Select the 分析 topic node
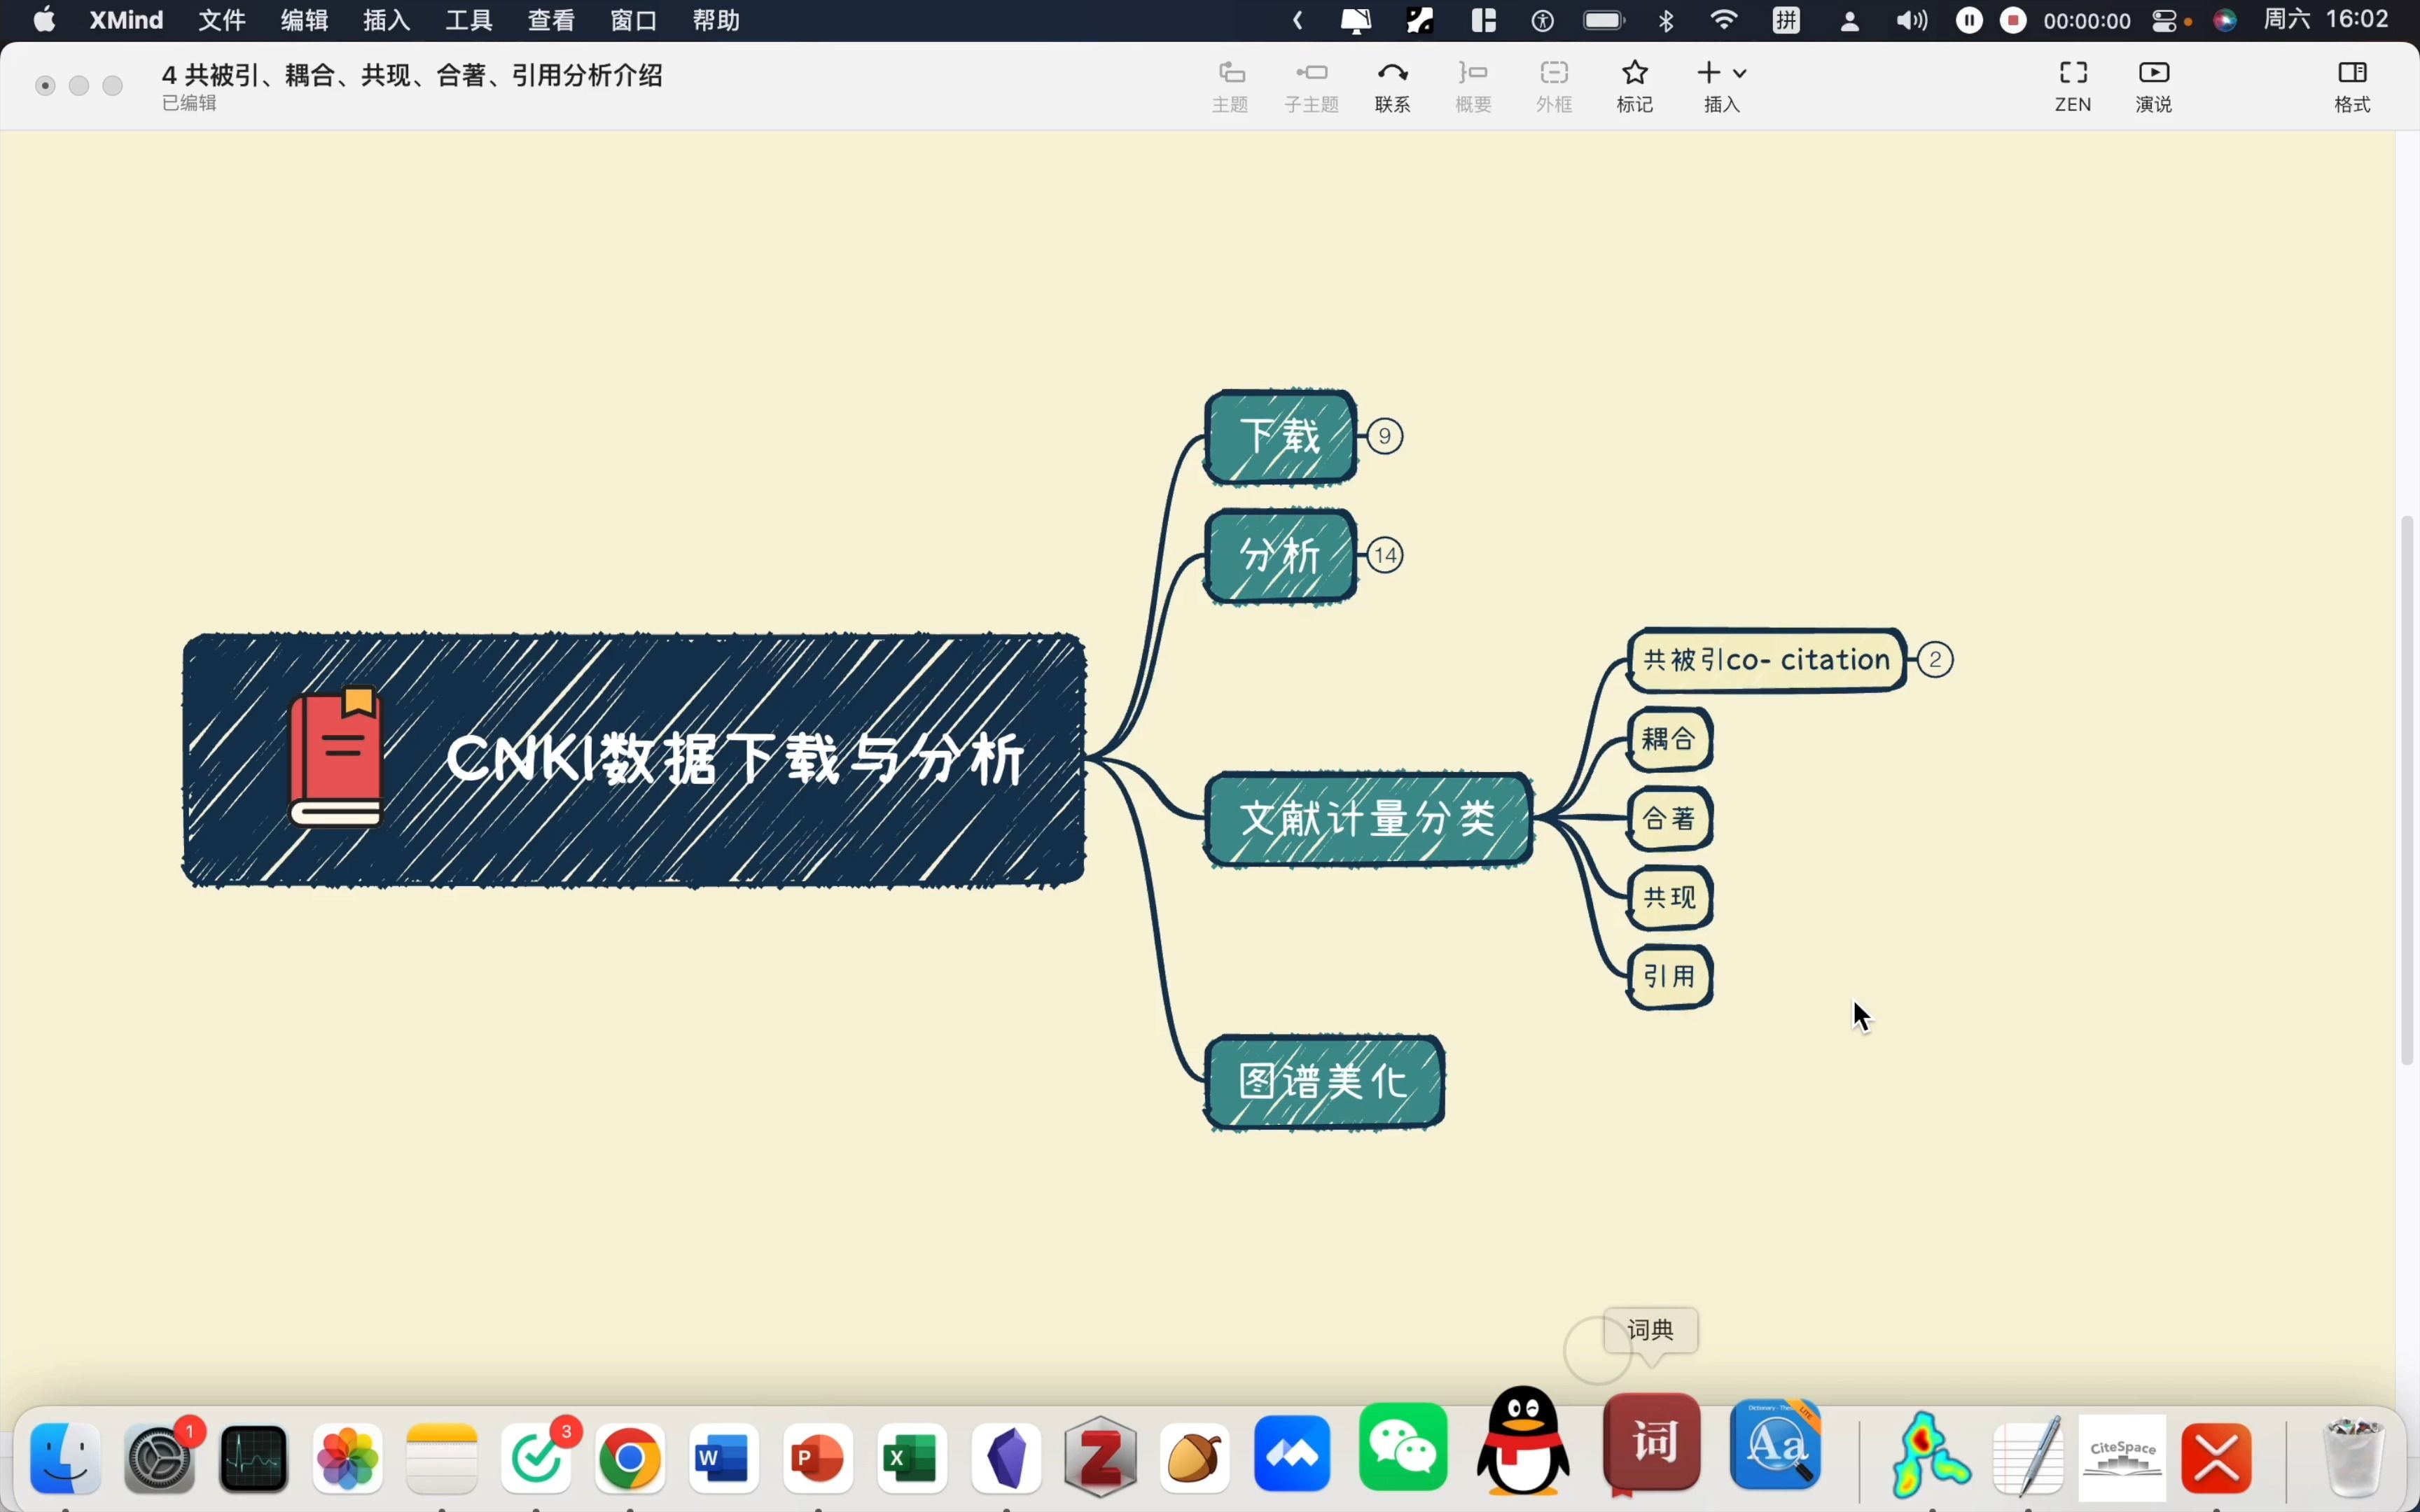 click(1281, 555)
